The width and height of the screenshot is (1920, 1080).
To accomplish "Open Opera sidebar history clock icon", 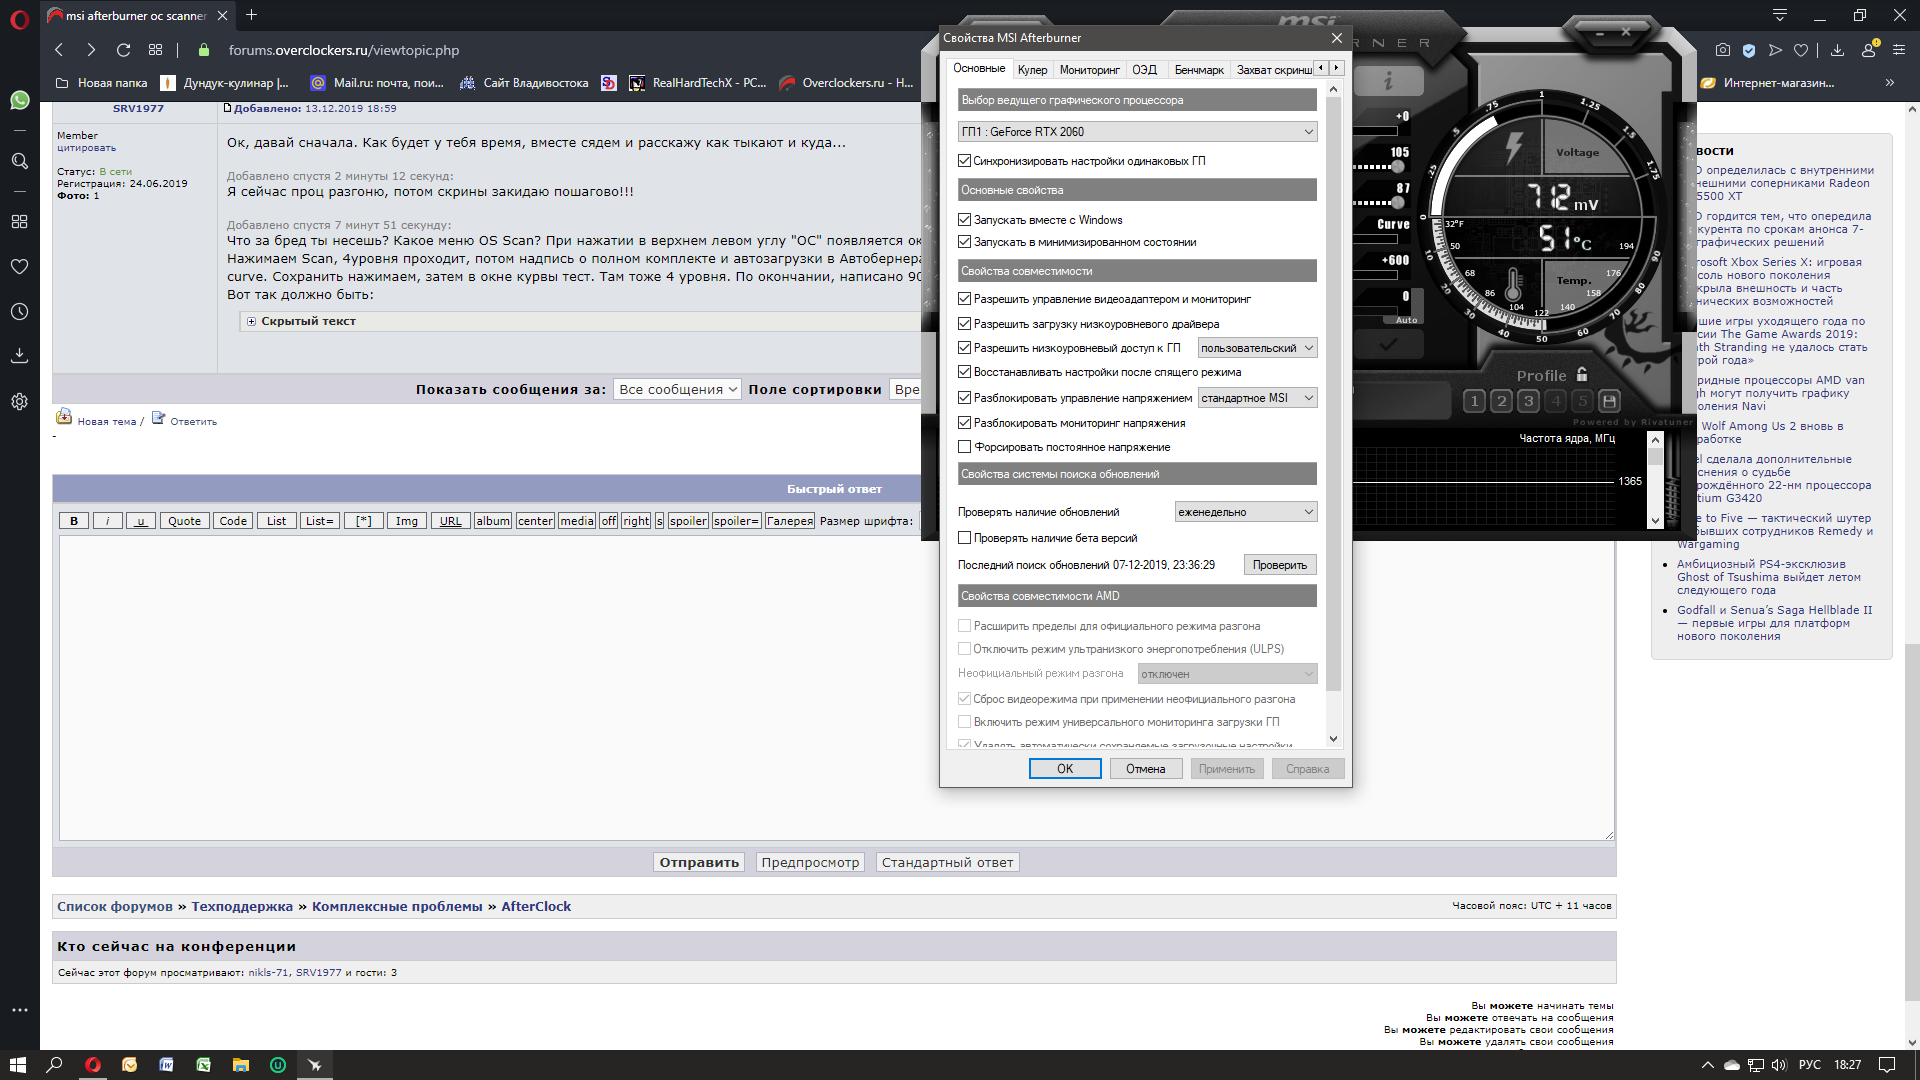I will [x=19, y=312].
